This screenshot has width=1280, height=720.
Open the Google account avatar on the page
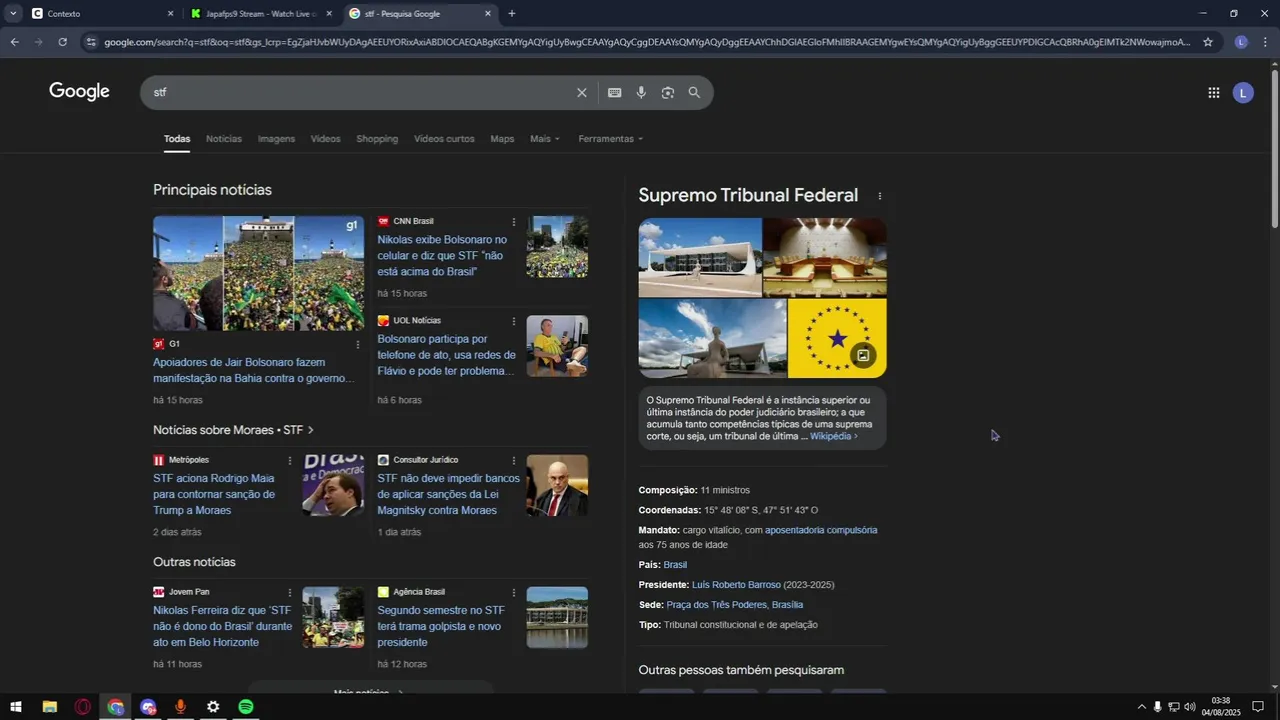coord(1243,93)
